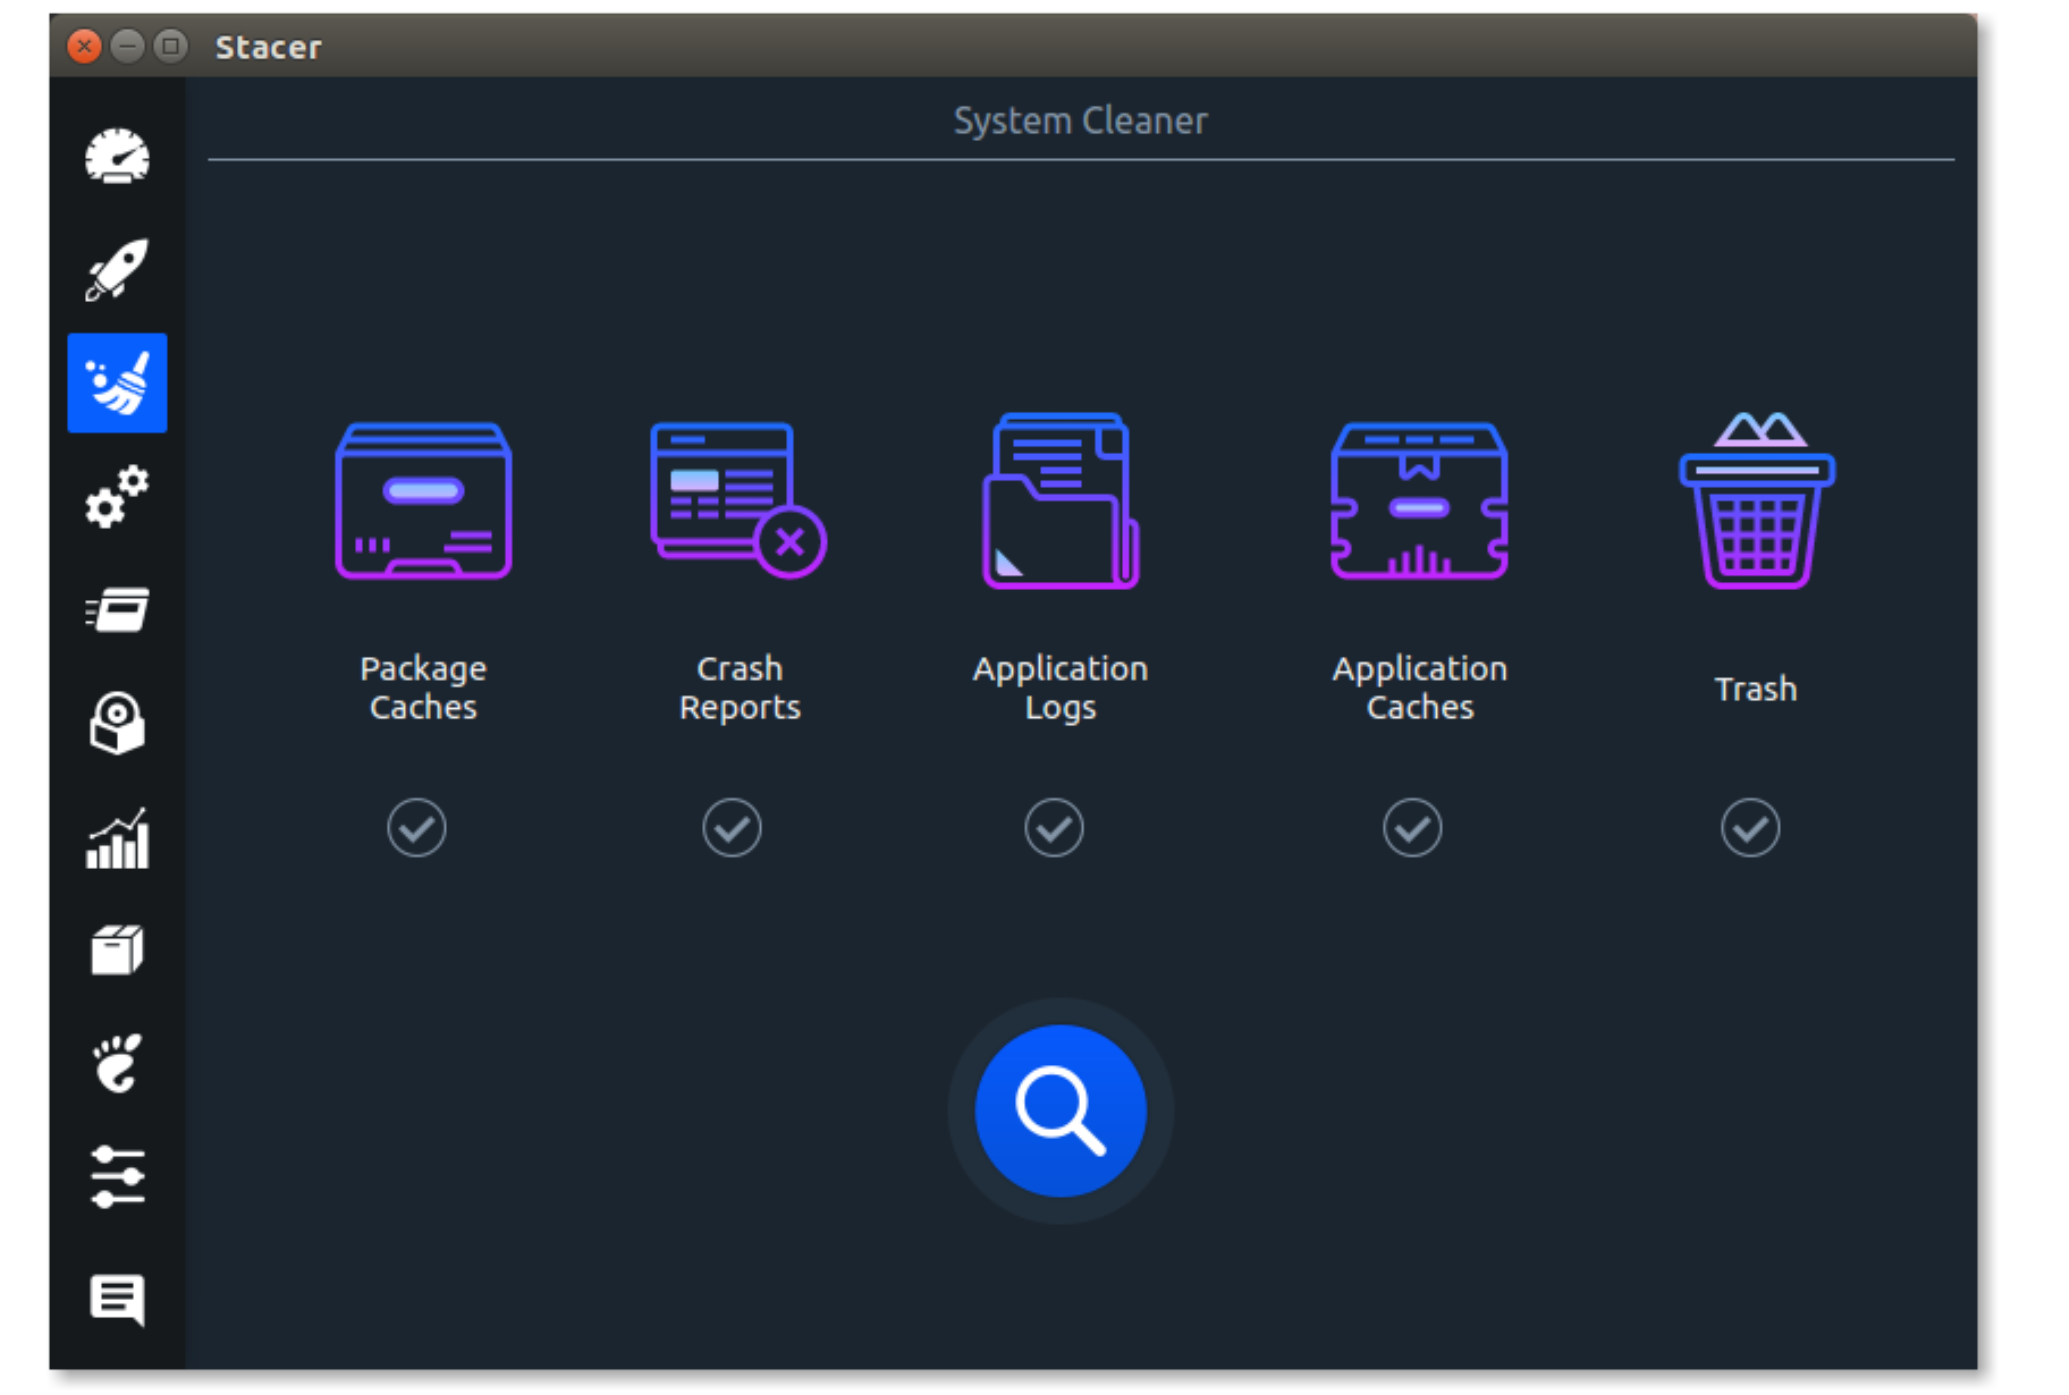
Task: Open Settings sliders icon in sidebar
Action: point(117,1177)
